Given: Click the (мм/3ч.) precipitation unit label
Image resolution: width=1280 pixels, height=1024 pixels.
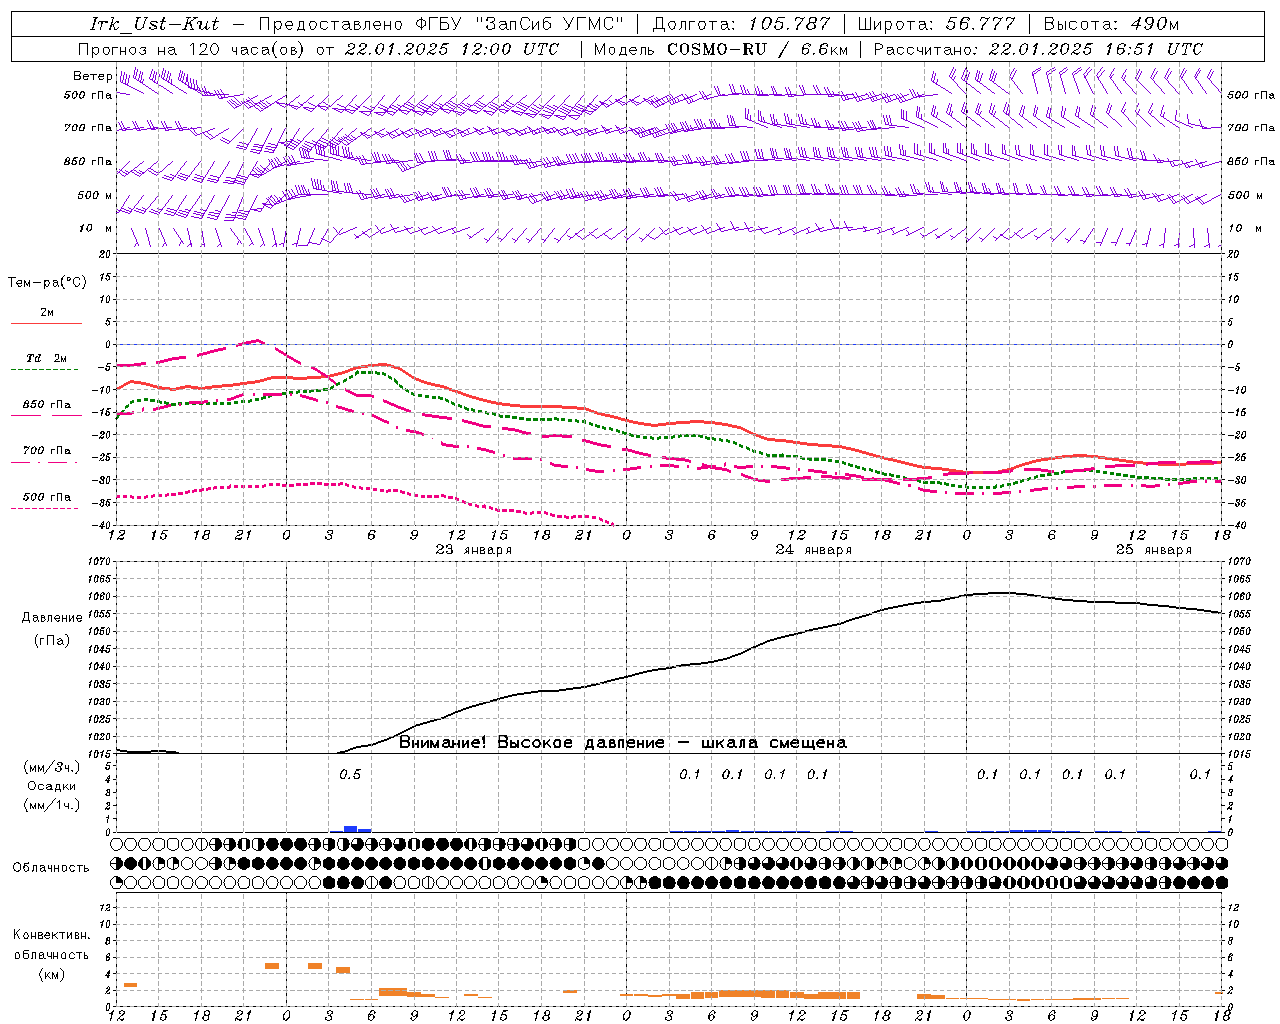Looking at the screenshot, I should 51,767.
